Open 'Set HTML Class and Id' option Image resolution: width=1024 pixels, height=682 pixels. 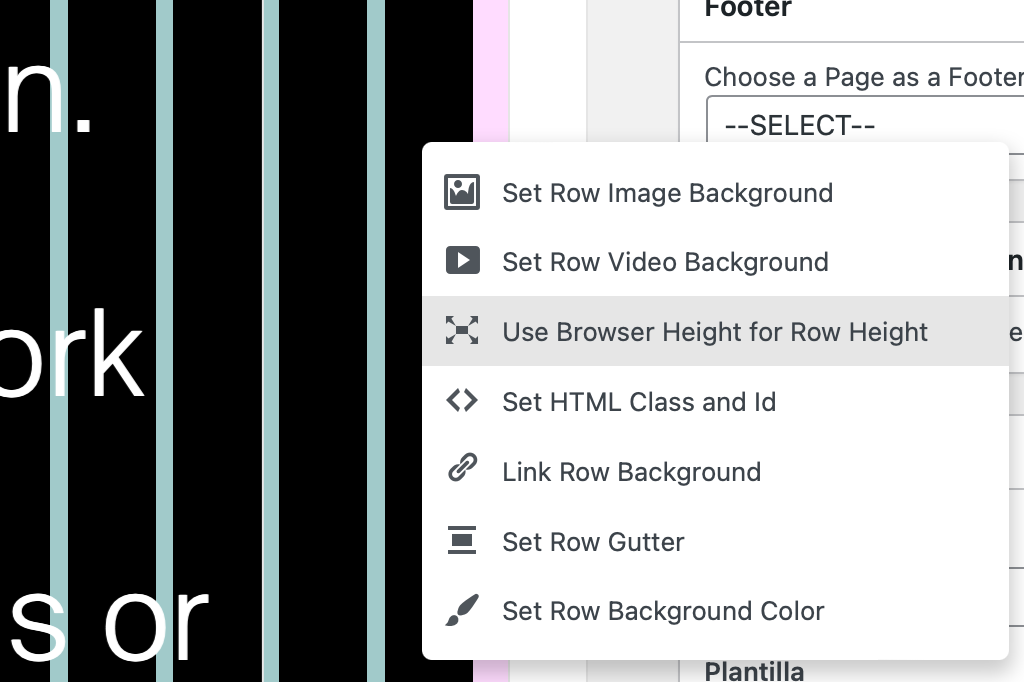(x=639, y=402)
